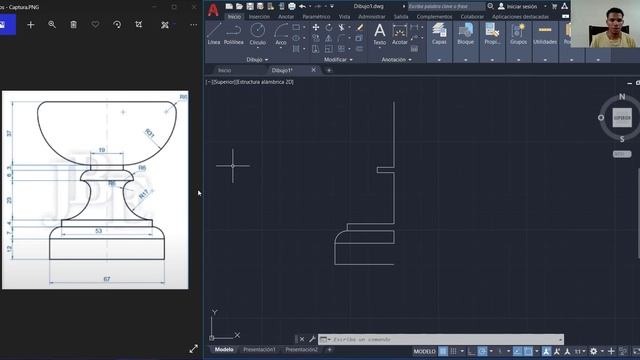Open the Propiedades panel button
This screenshot has width=640, height=360.
point(492,33)
